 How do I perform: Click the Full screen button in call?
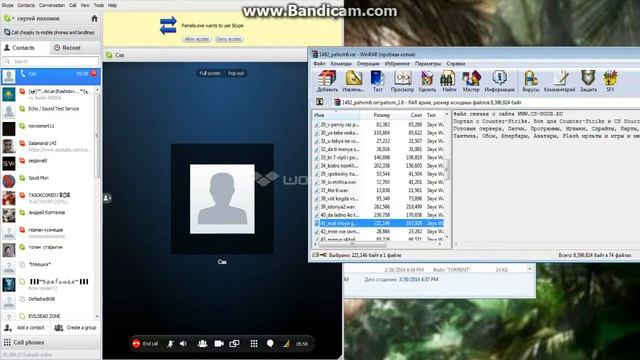coord(210,73)
